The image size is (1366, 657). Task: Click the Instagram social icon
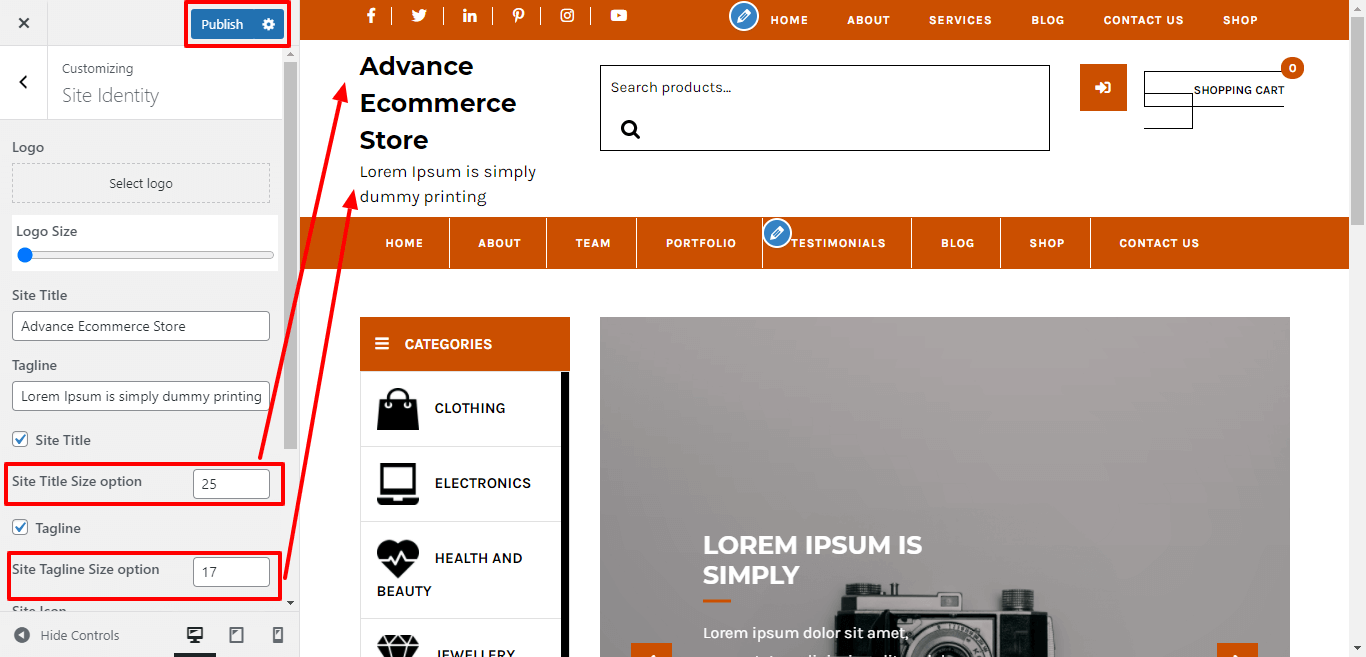pos(567,15)
